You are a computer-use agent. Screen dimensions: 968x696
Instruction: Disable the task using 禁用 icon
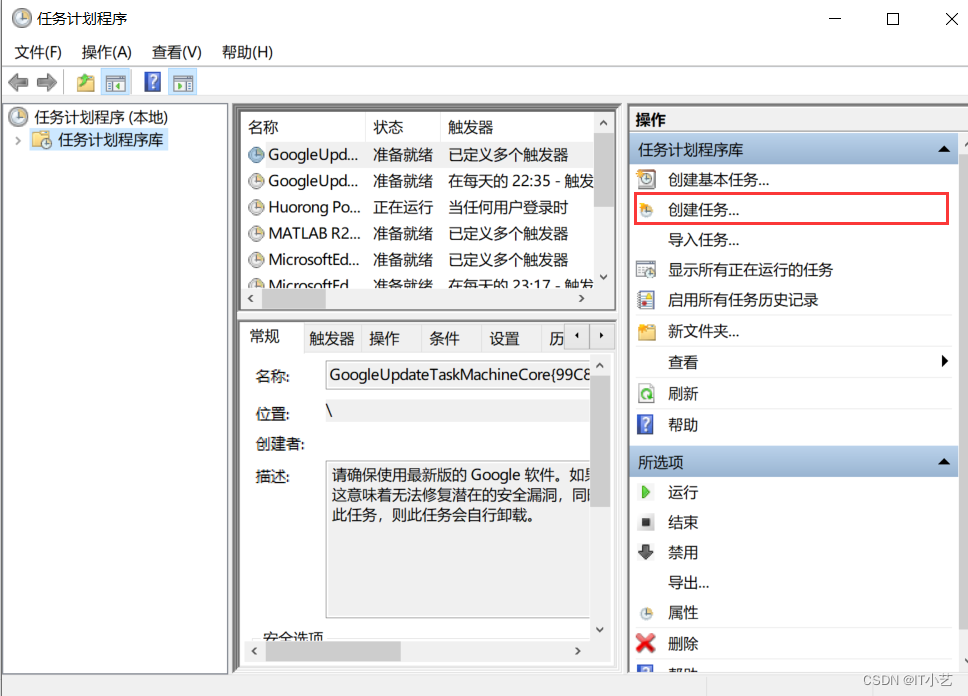[647, 552]
